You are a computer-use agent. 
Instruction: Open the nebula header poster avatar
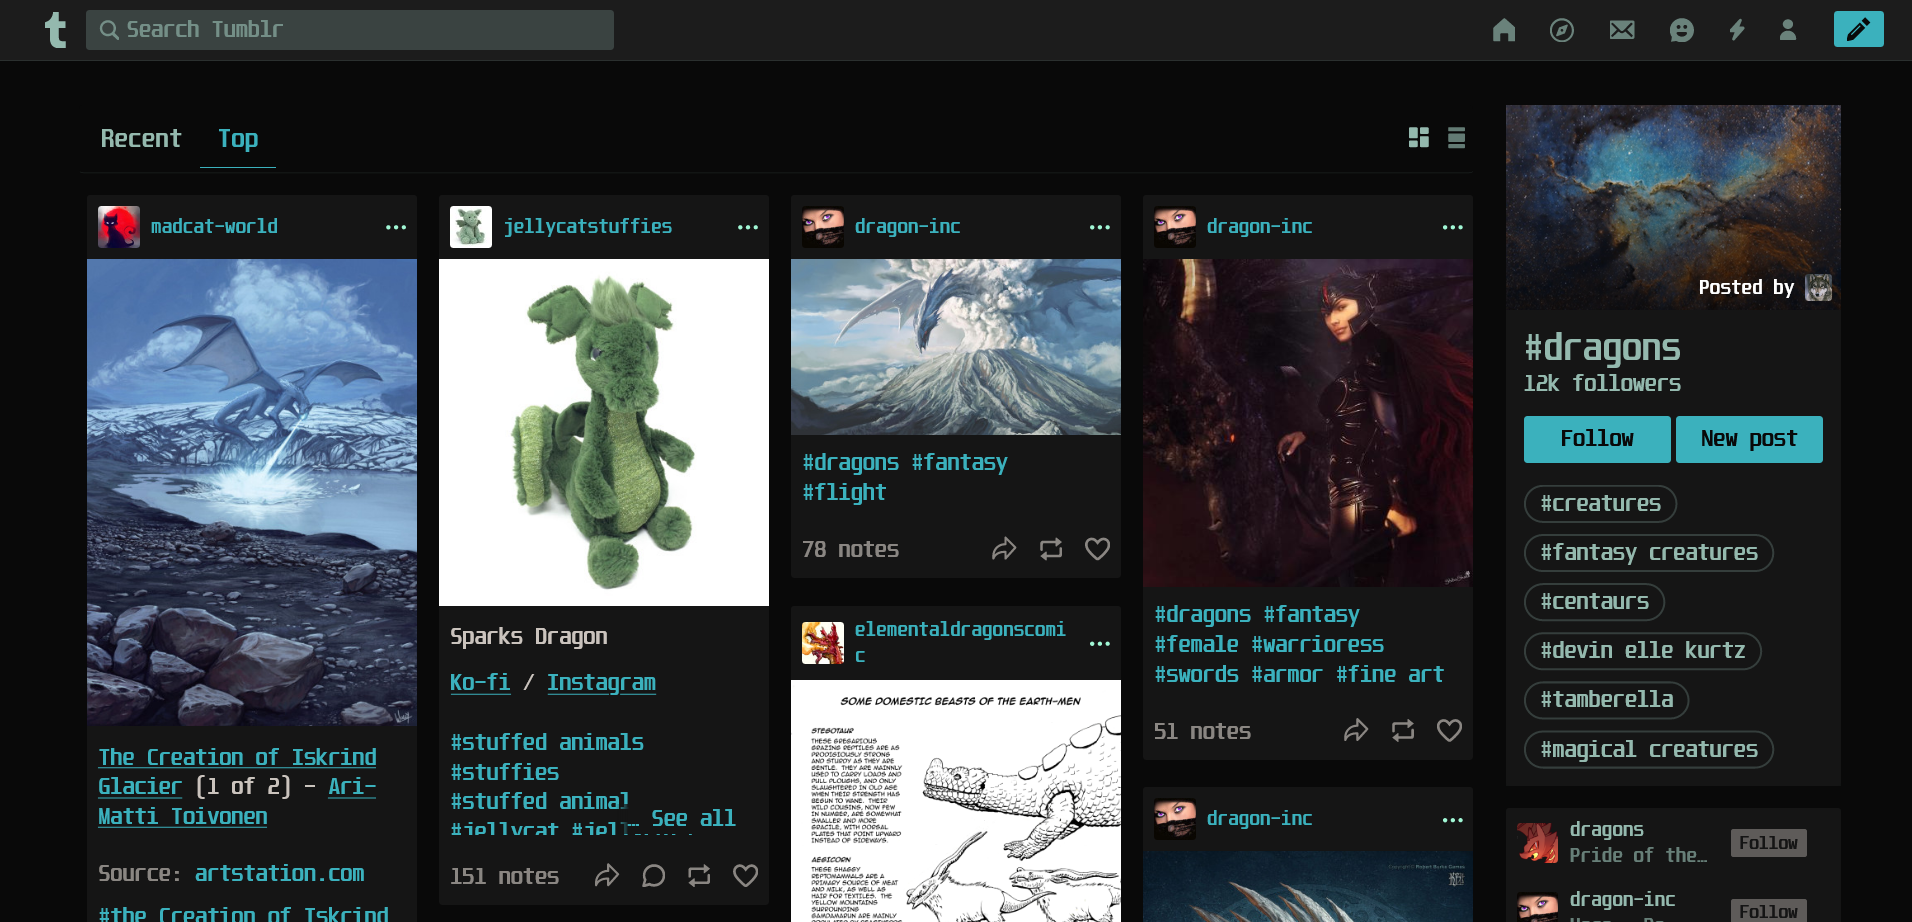click(x=1818, y=288)
